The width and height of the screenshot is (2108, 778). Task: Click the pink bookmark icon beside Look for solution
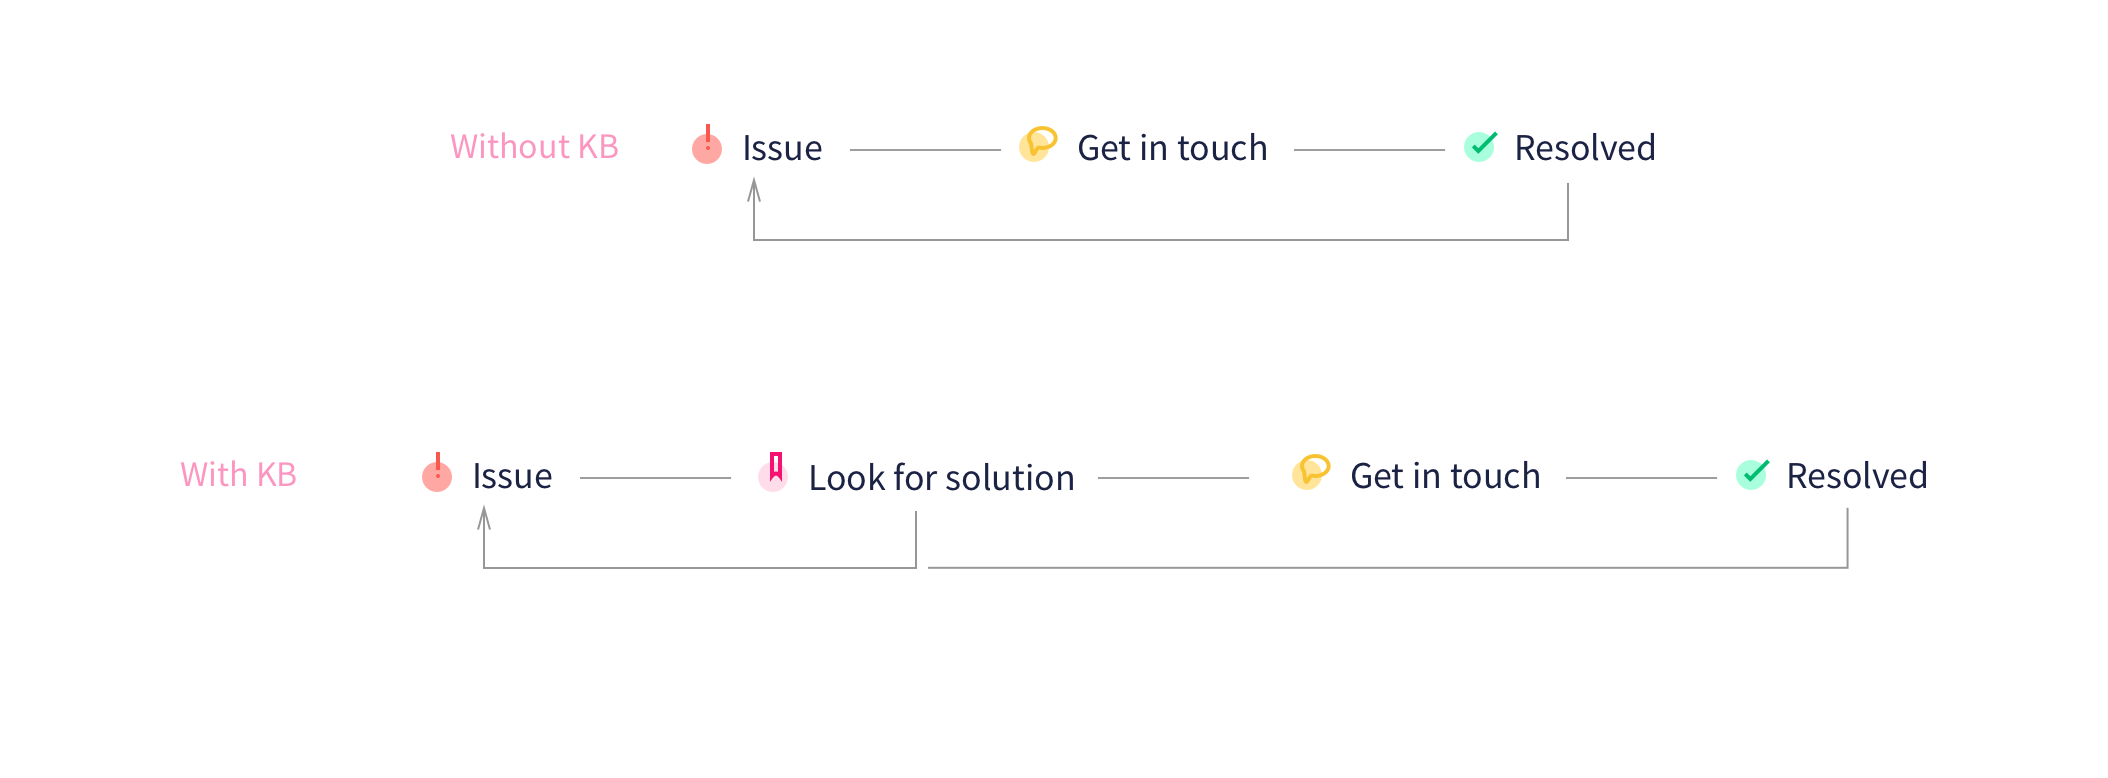pos(773,472)
